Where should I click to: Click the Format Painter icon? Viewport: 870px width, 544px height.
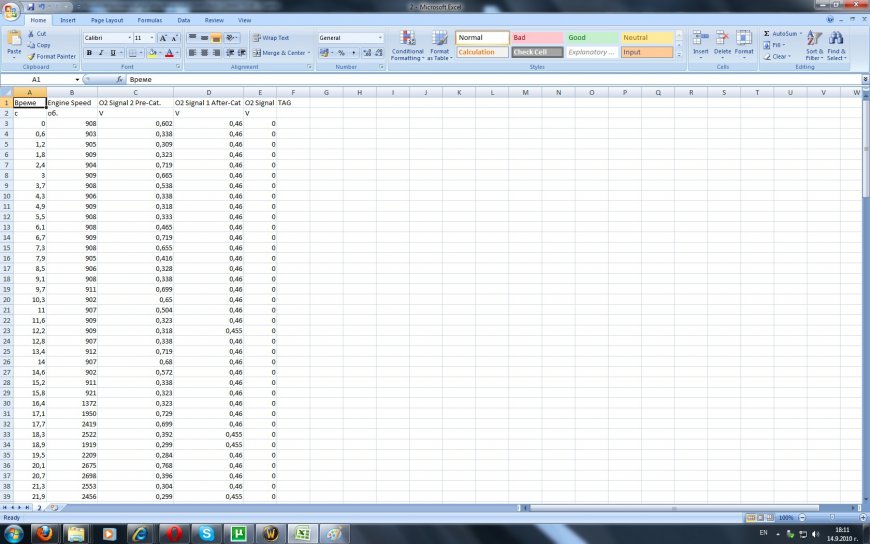pos(32,56)
